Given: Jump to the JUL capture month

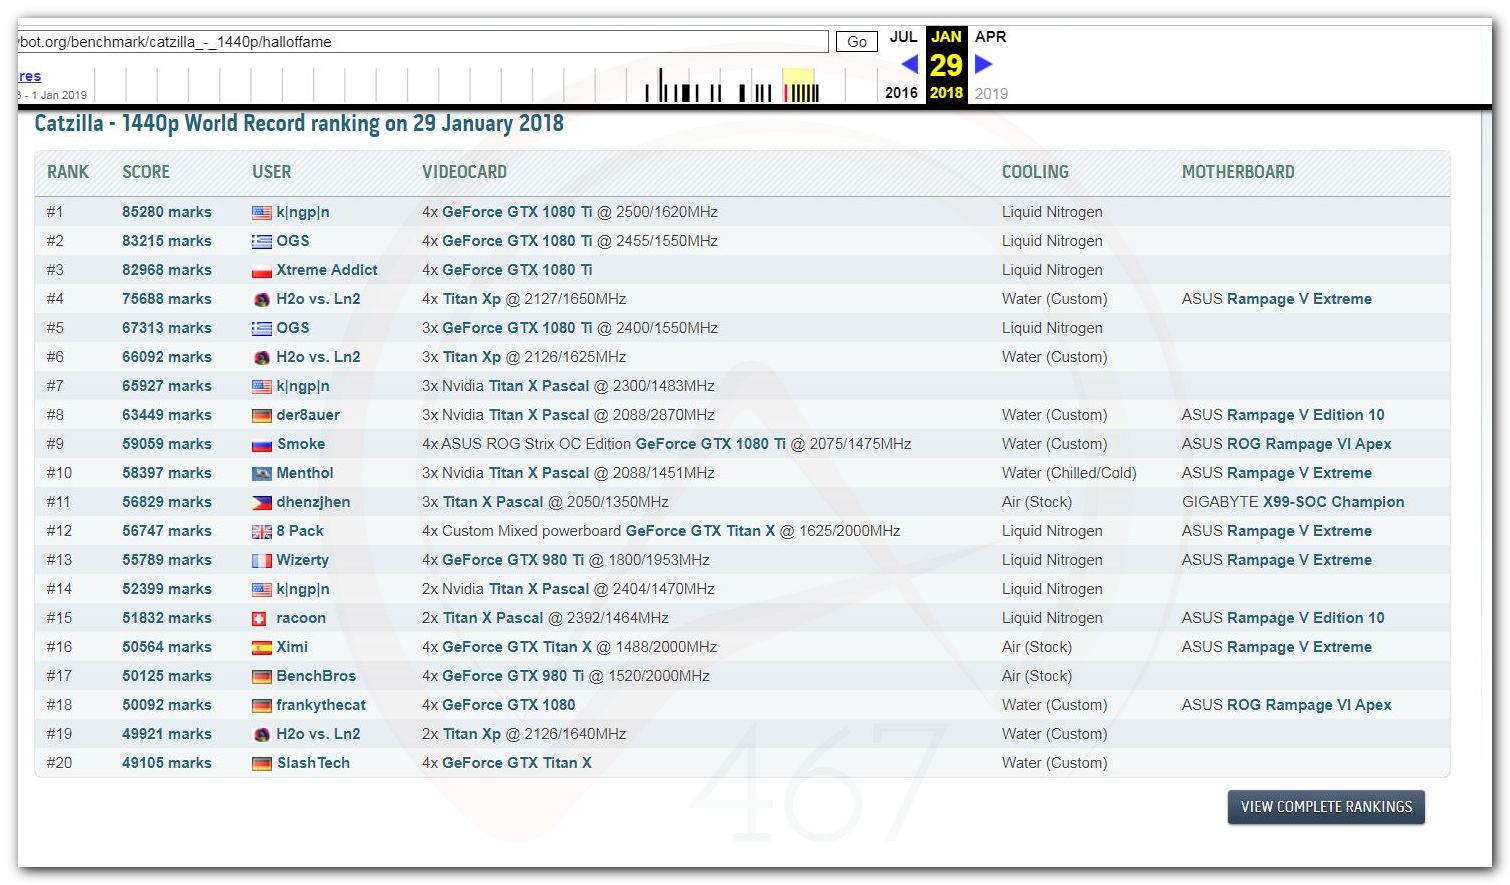Looking at the screenshot, I should click(x=903, y=37).
